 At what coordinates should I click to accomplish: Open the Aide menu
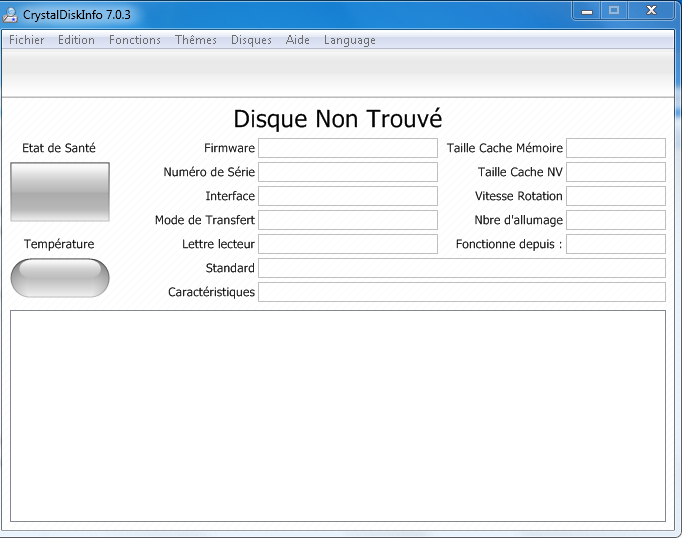(x=297, y=40)
